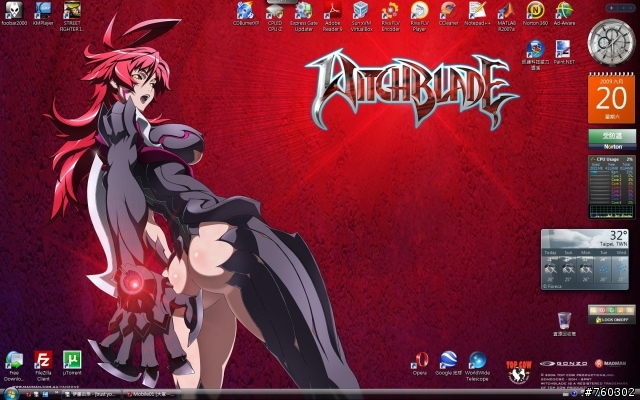
Task: Open Notepad++ shortcut
Action: pos(477,13)
